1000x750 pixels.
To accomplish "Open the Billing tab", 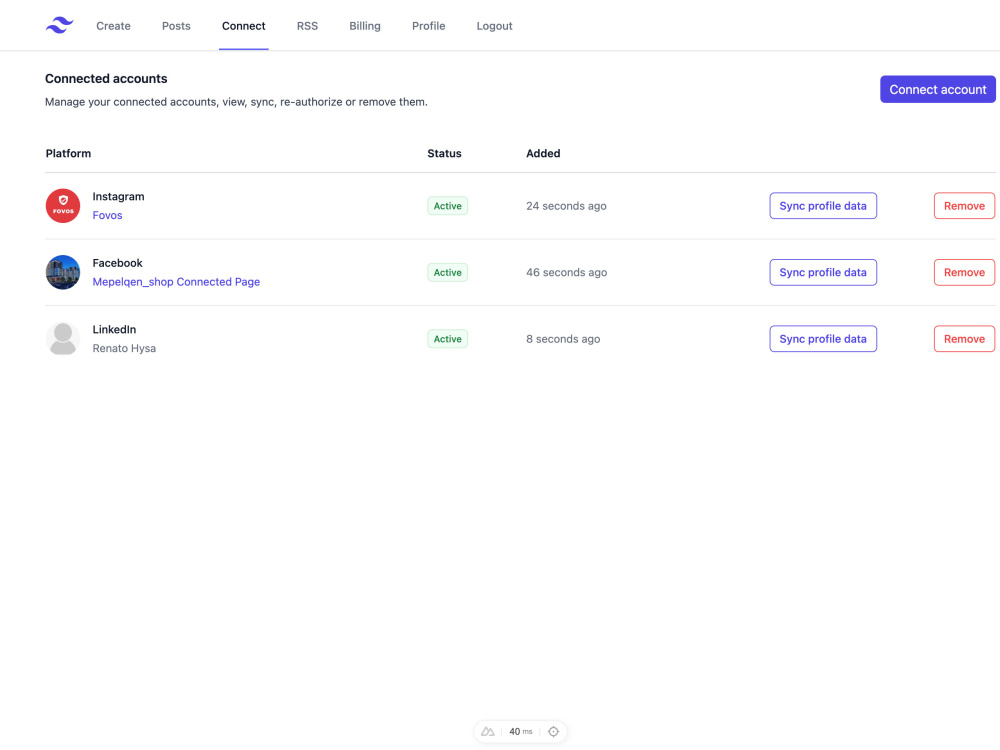I will (365, 26).
